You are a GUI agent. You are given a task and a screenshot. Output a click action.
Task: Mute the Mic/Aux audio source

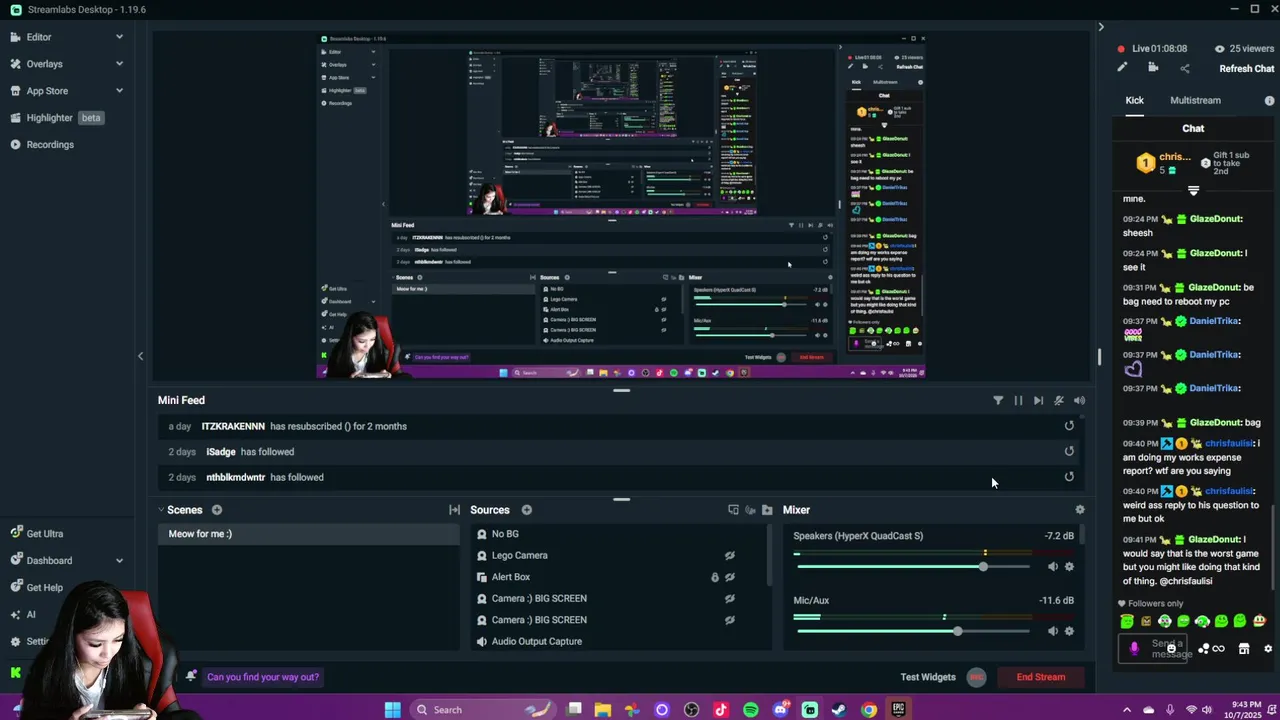click(x=1052, y=631)
